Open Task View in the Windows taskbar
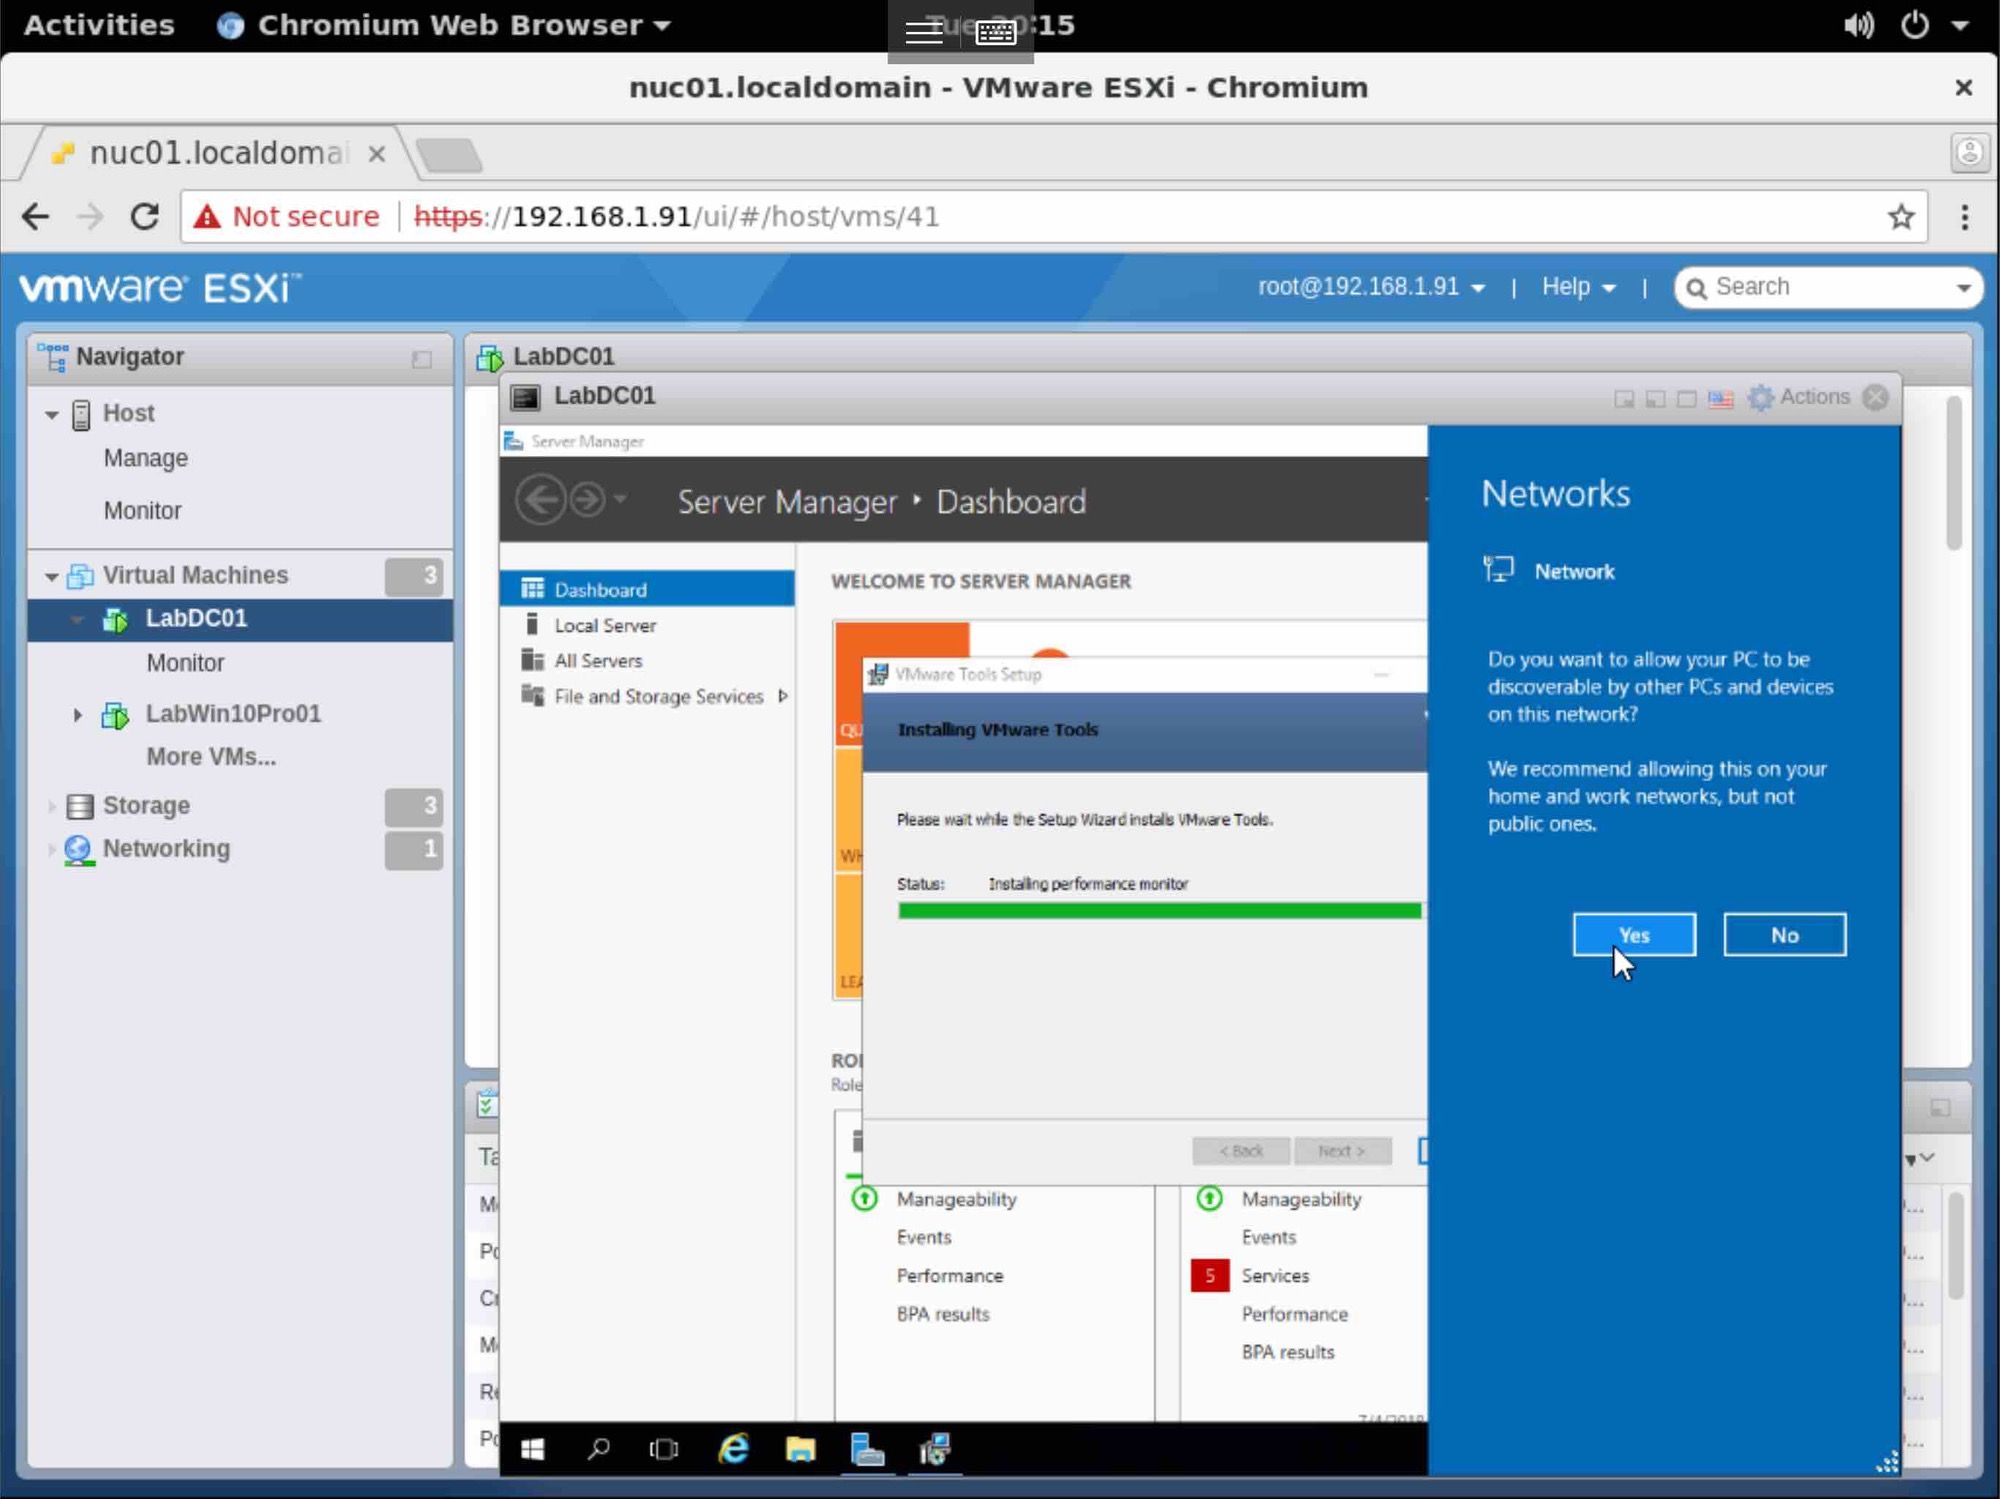This screenshot has height=1499, width=2000. (664, 1449)
